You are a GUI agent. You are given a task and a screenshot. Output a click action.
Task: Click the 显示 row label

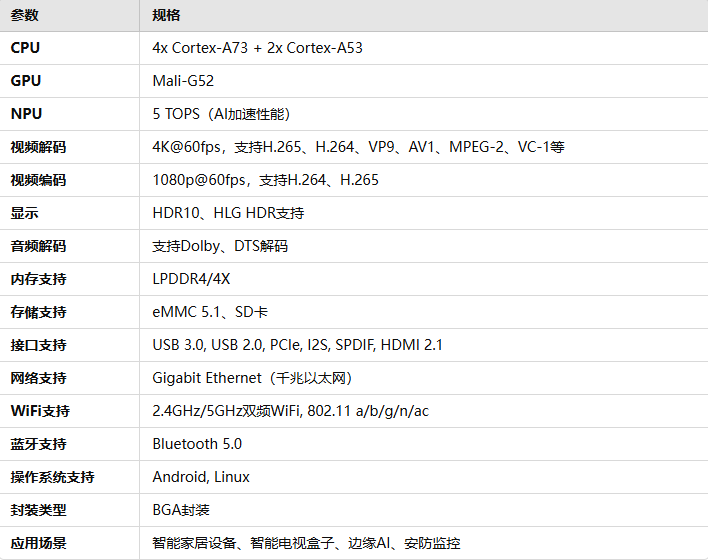pyautogui.click(x=24, y=213)
